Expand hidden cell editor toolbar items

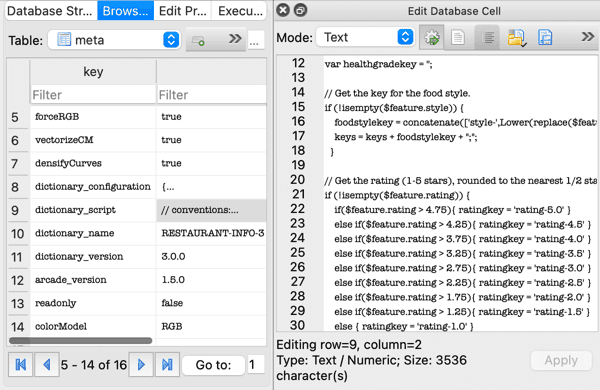tap(588, 37)
